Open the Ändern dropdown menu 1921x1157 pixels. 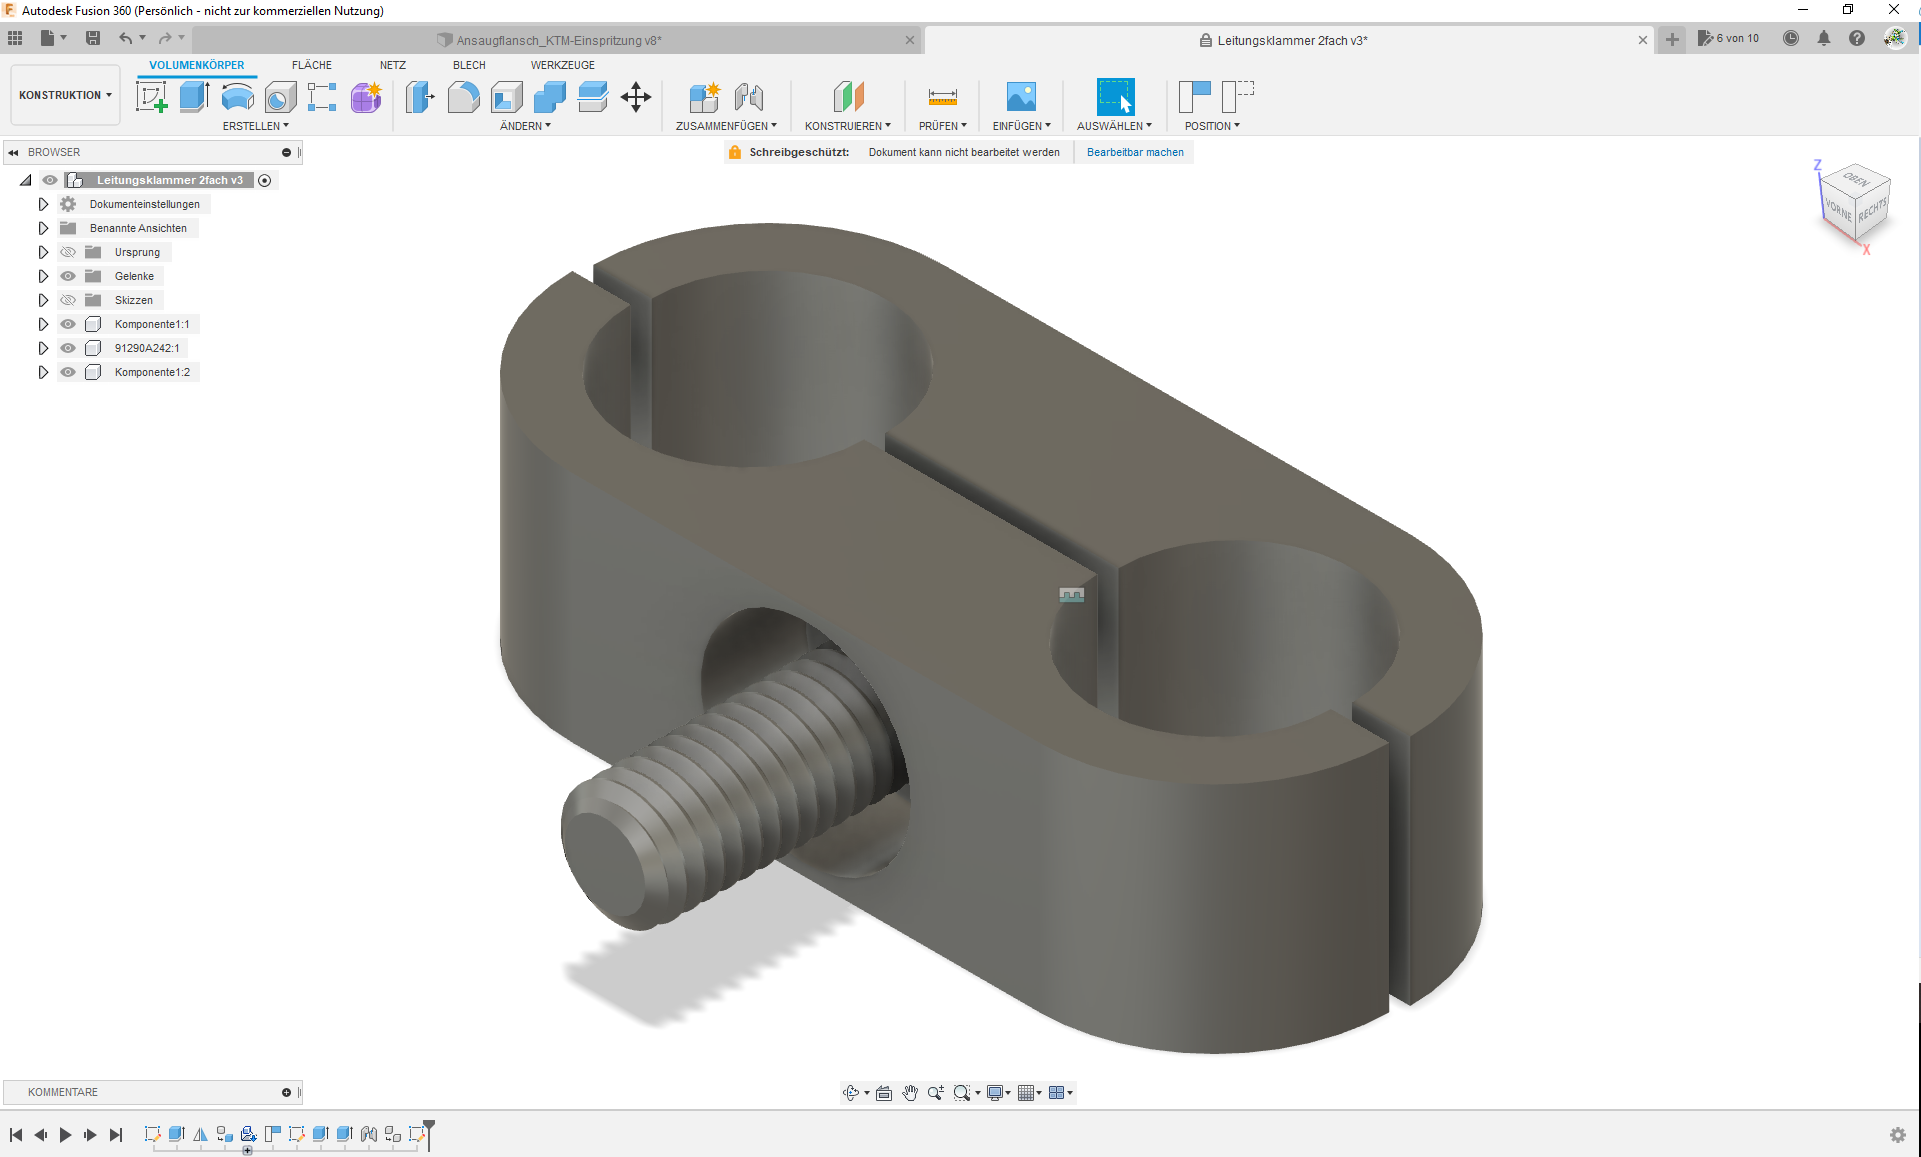[525, 126]
